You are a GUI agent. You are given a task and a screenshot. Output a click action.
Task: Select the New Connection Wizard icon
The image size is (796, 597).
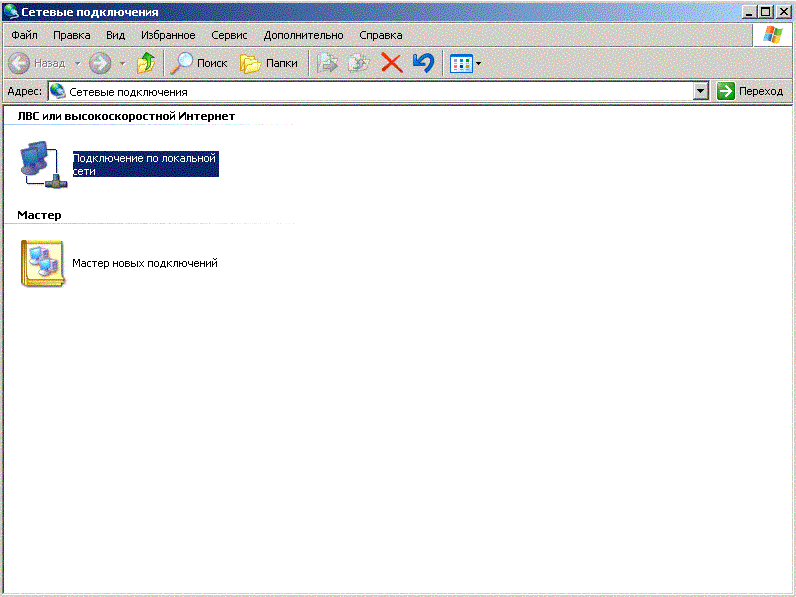43,263
